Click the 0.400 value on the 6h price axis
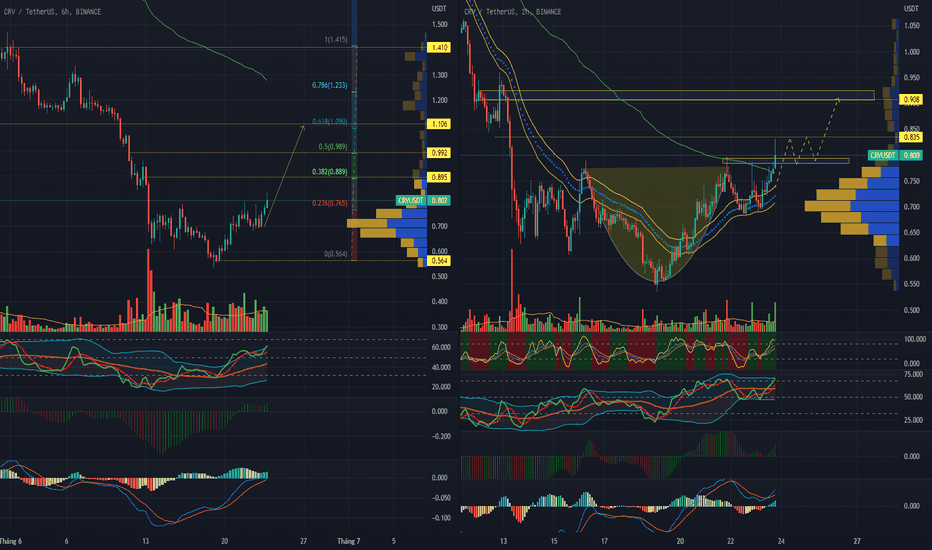The image size is (932, 550). click(440, 301)
